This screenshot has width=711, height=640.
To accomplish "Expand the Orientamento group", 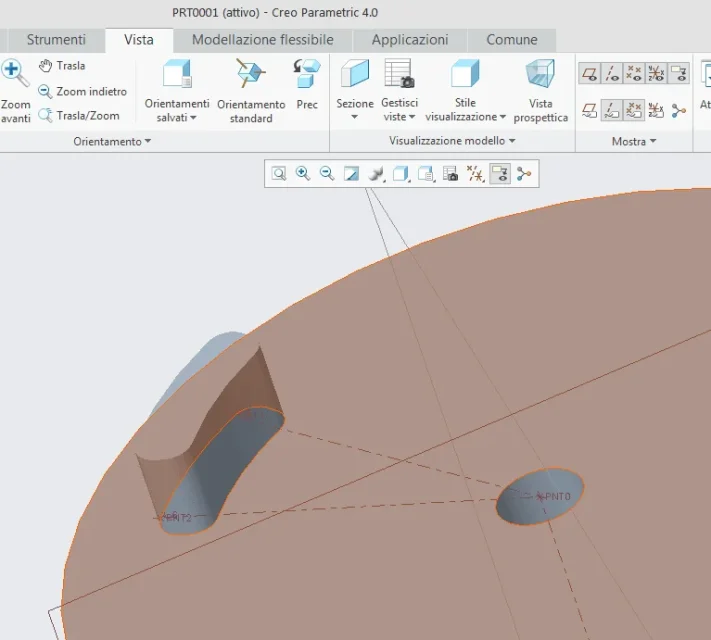I will point(112,142).
